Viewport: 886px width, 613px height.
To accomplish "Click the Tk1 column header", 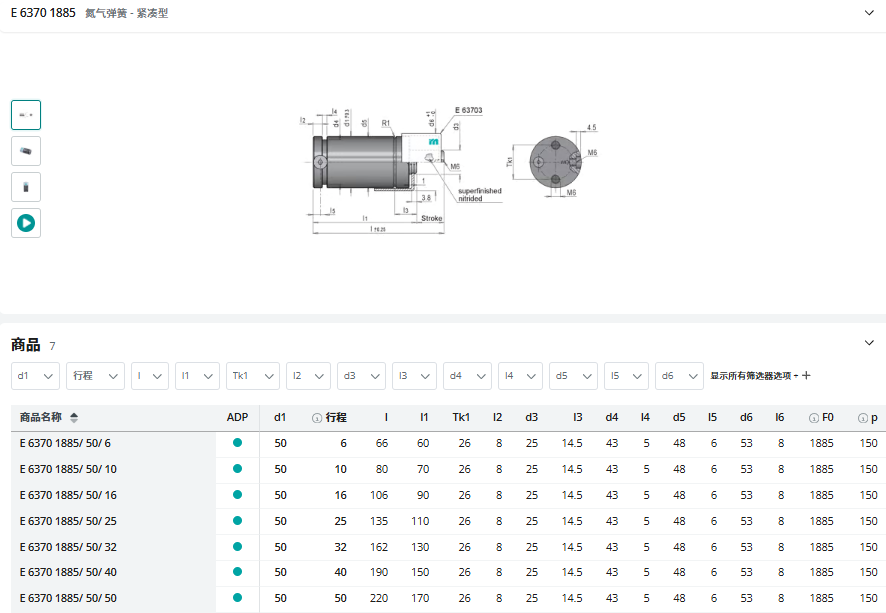I will 461,418.
